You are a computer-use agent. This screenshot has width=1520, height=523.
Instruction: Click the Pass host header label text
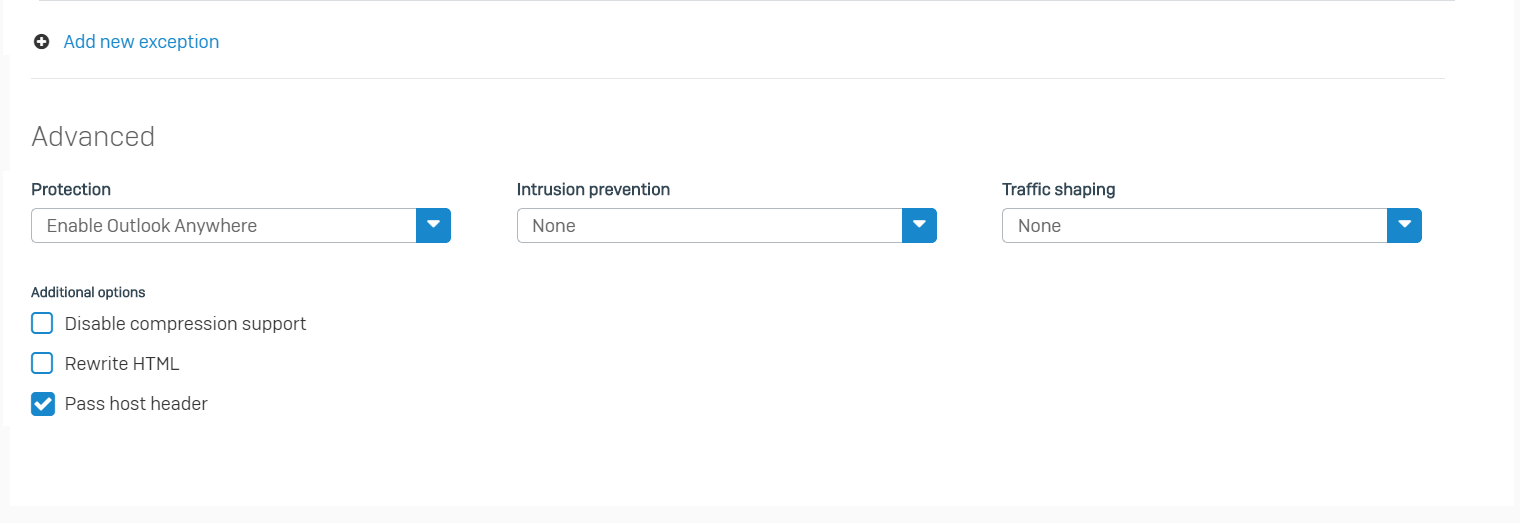pos(136,404)
